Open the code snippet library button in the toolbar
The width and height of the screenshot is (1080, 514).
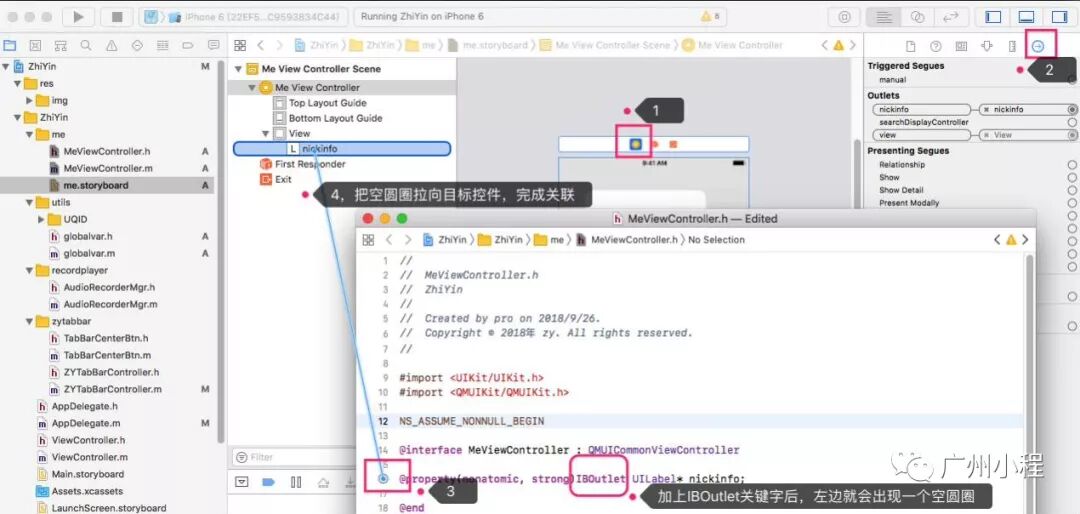pos(844,17)
